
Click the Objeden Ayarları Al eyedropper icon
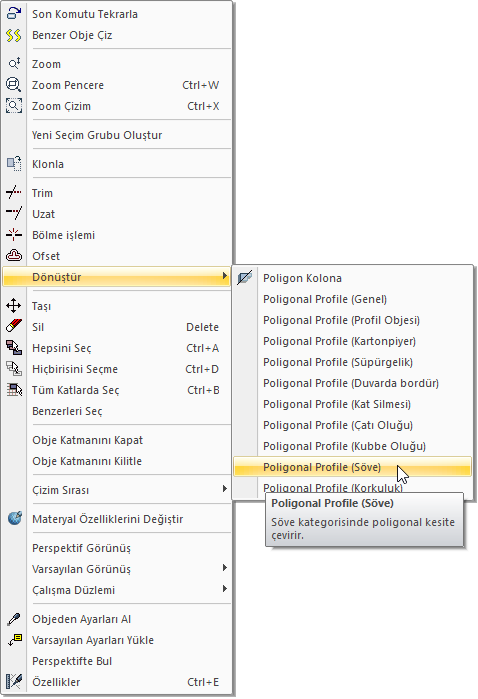click(x=14, y=619)
